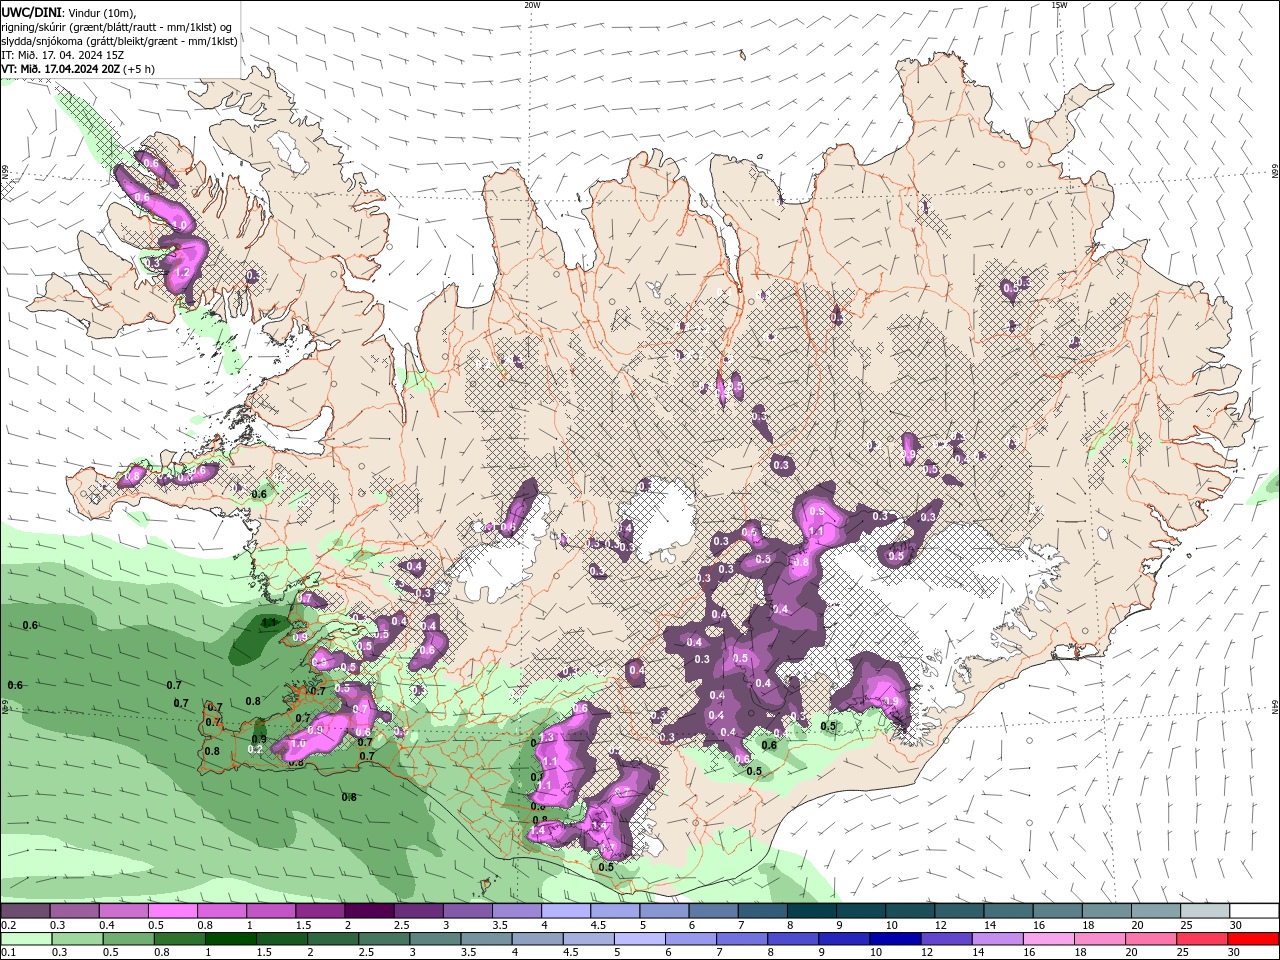The width and height of the screenshot is (1280, 960).
Task: Click the '1.2' snowfall value in the Westfjords
Action: (x=182, y=272)
